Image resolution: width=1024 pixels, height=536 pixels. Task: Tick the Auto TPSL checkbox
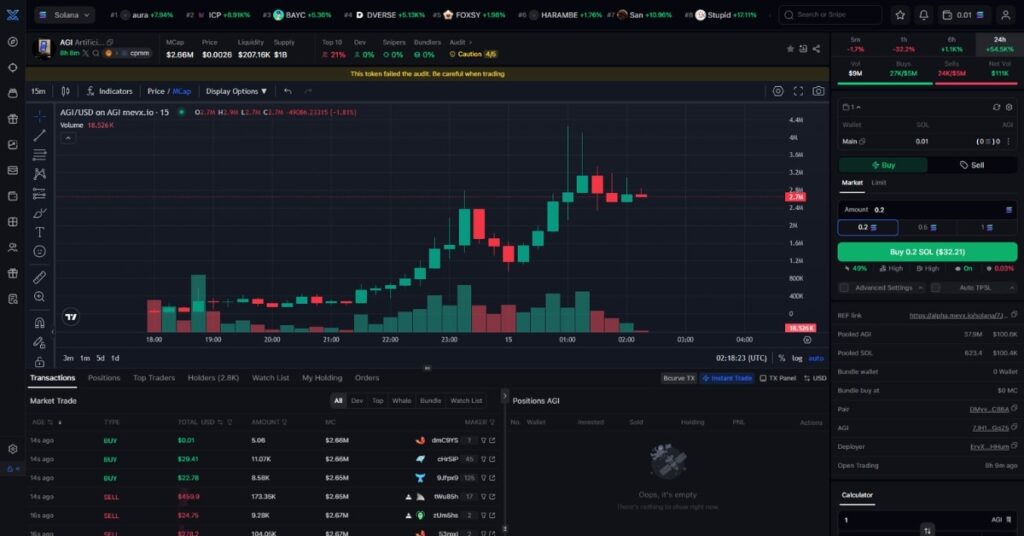click(935, 288)
